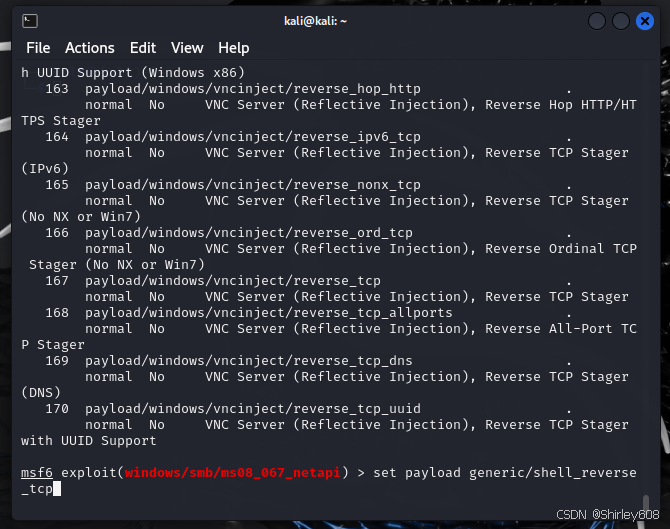Click the terminal icon in title bar

click(x=30, y=21)
